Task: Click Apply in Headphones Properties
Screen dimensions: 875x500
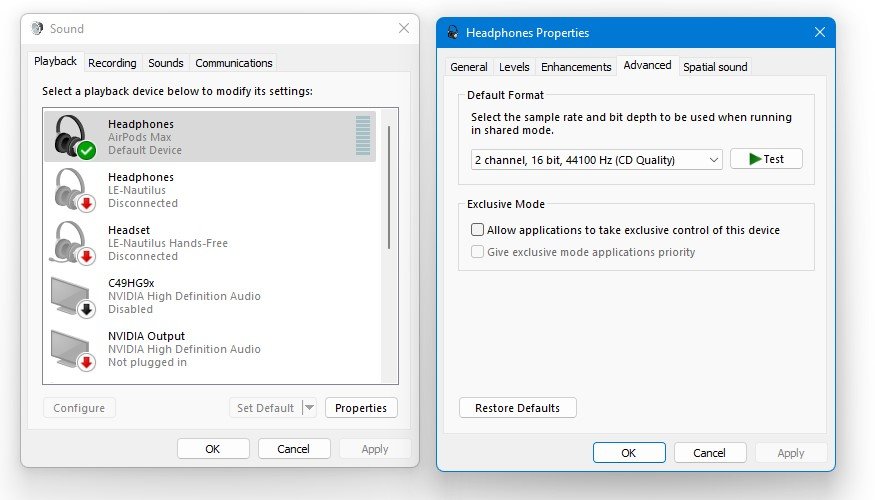Action: coord(791,453)
